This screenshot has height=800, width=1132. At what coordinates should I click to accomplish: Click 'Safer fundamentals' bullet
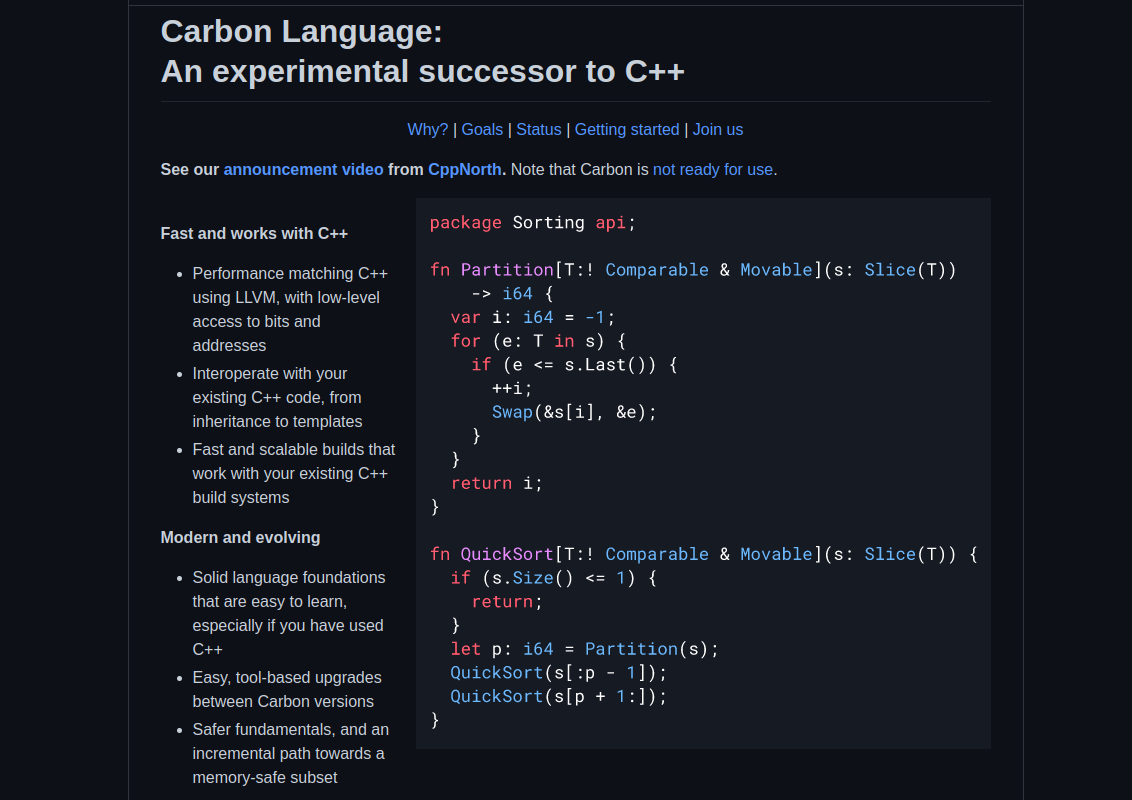coord(290,753)
